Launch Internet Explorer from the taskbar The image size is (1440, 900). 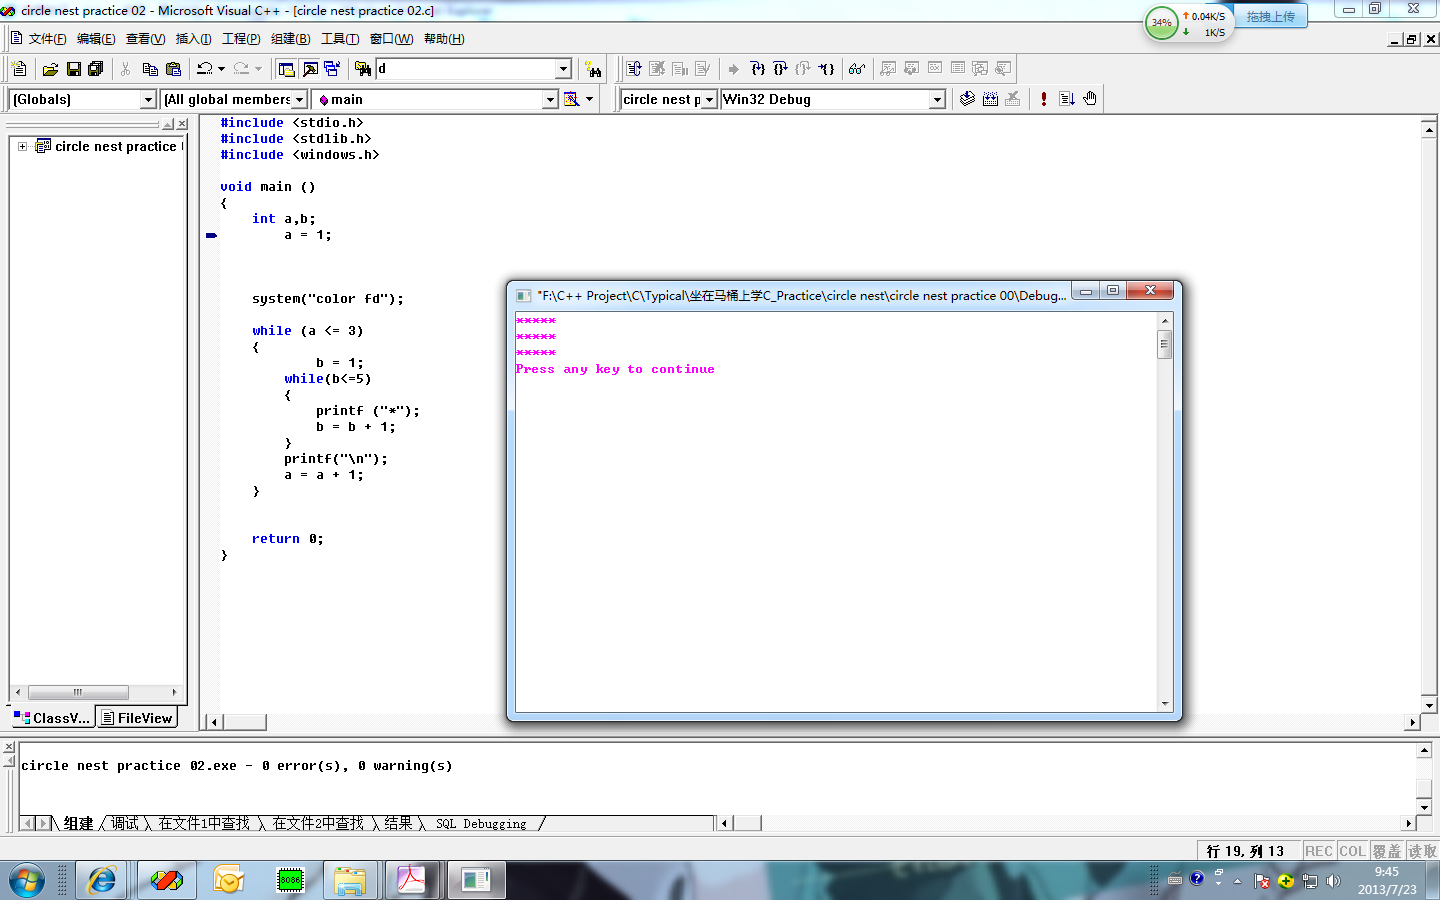click(102, 881)
